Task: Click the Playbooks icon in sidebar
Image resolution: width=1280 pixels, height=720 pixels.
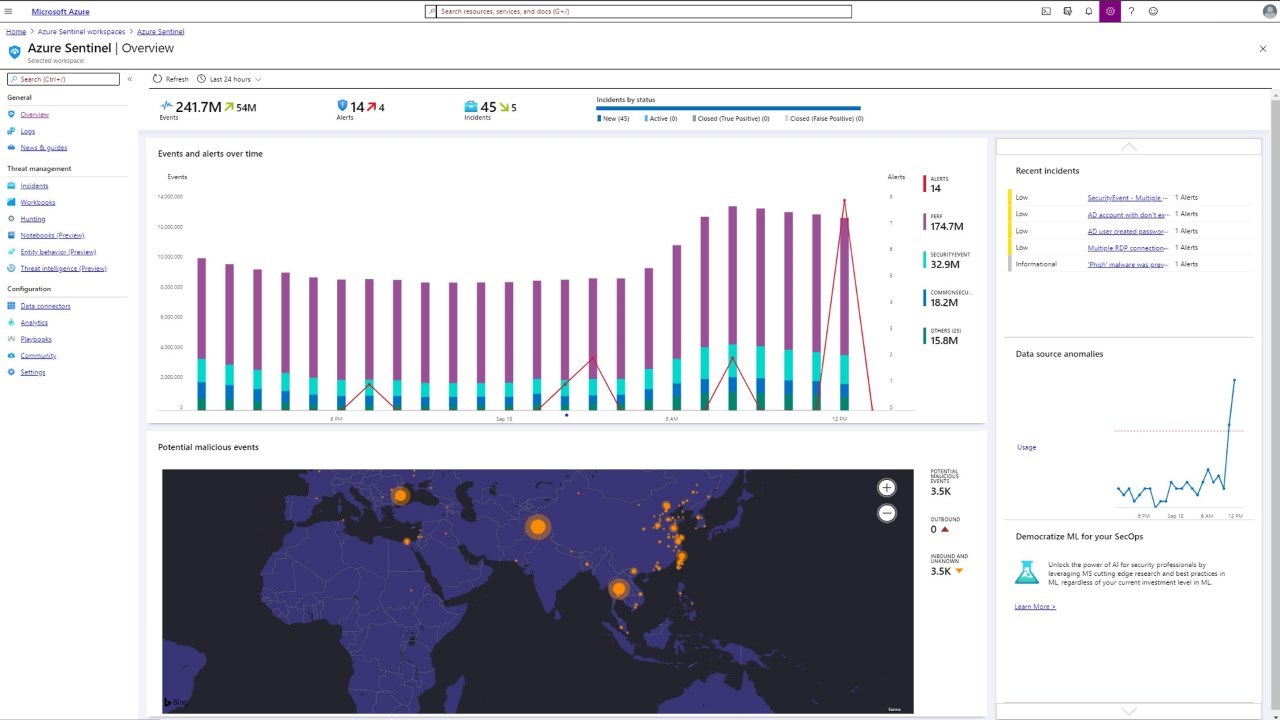Action: (12, 339)
